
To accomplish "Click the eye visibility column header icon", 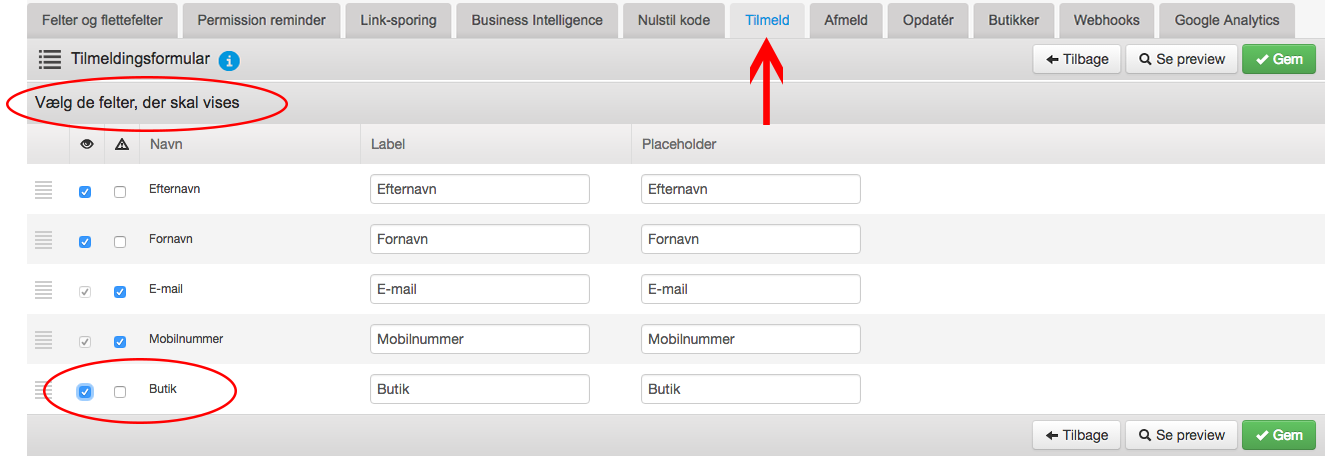I will tap(86, 144).
